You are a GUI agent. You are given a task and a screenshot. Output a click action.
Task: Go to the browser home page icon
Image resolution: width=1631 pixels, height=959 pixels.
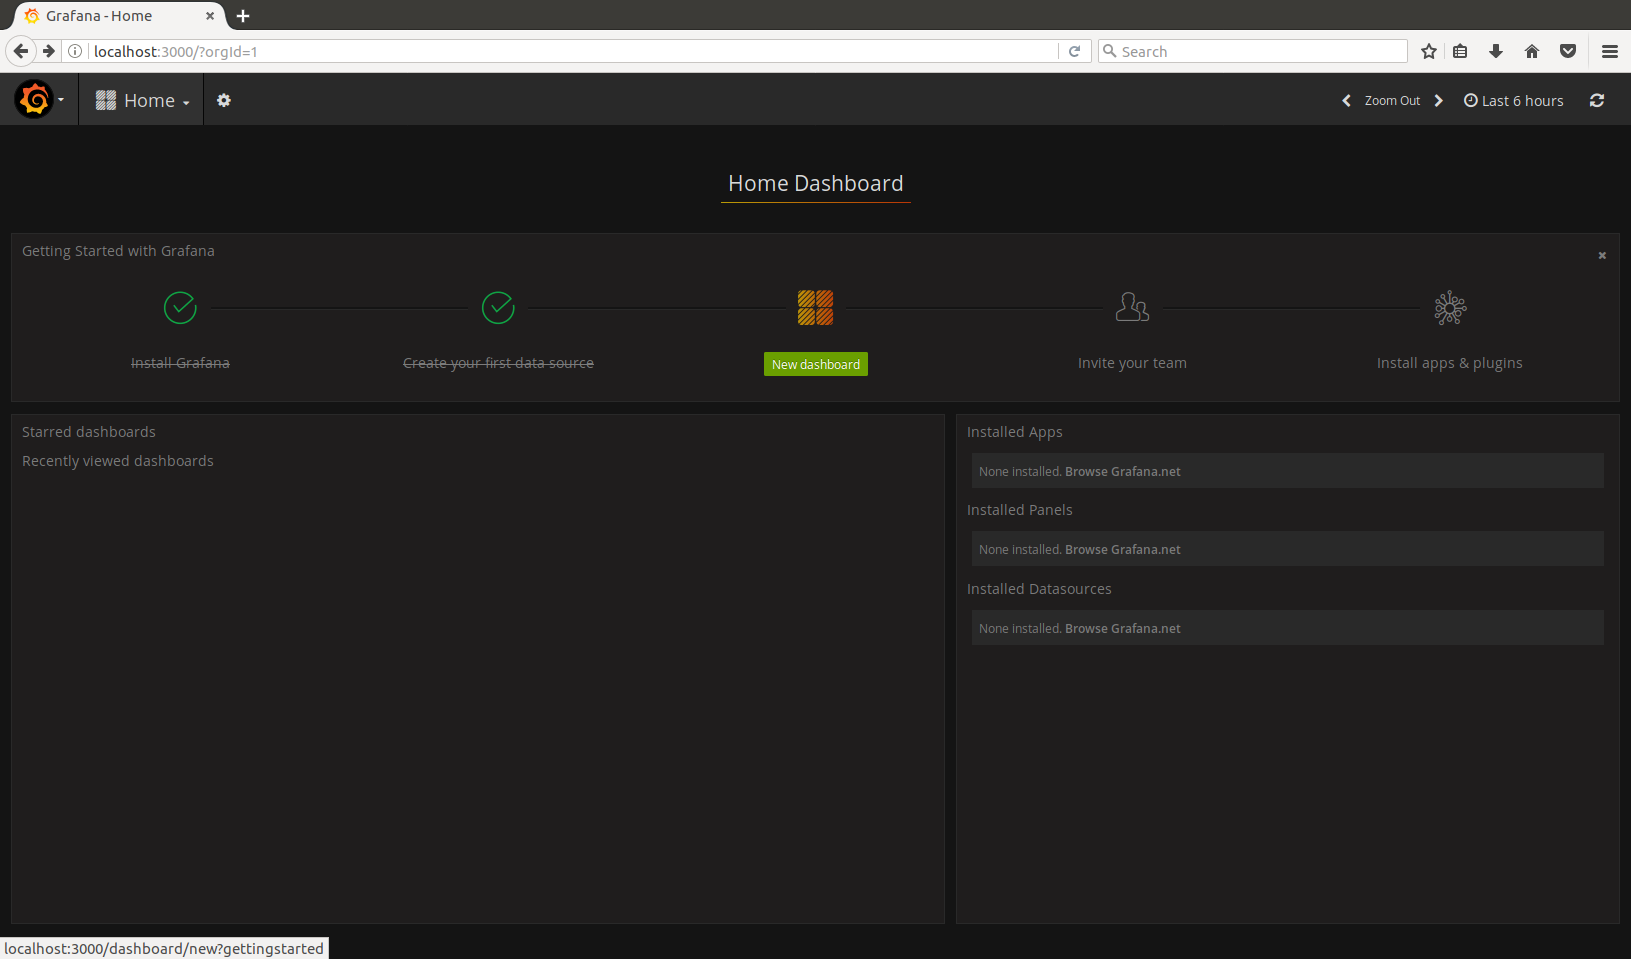[x=1532, y=51]
